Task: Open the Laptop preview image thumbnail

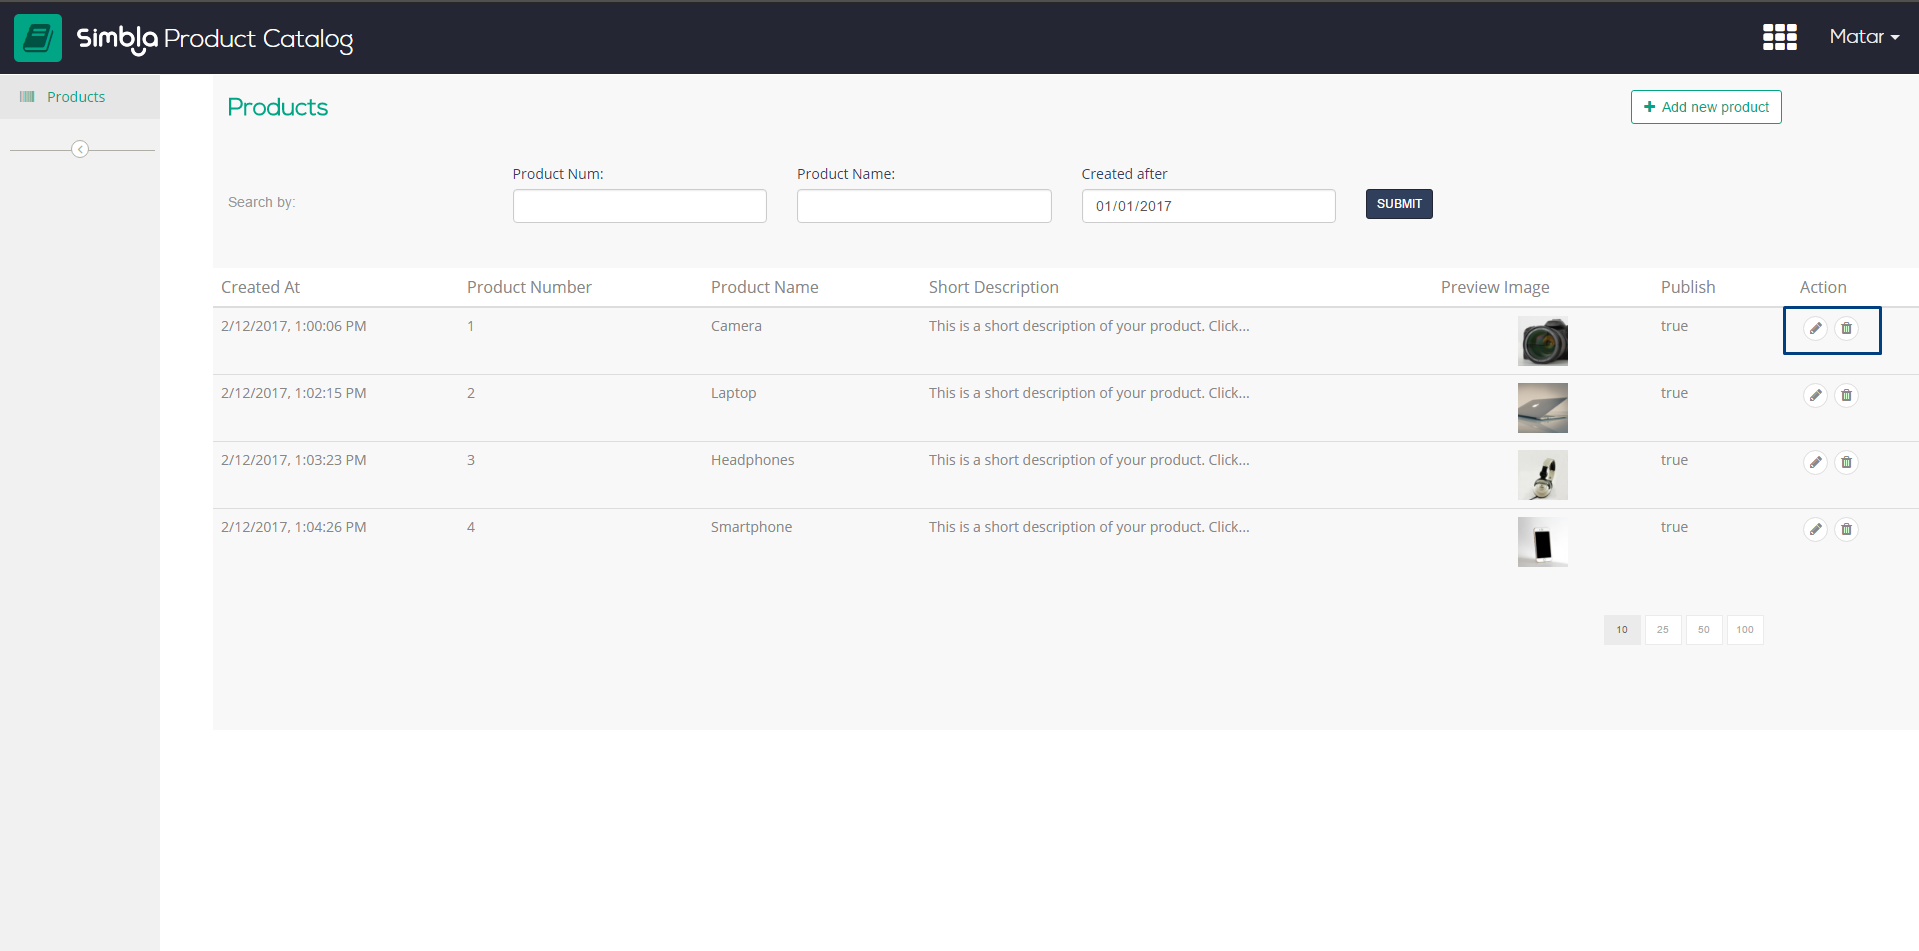Action: click(1542, 408)
